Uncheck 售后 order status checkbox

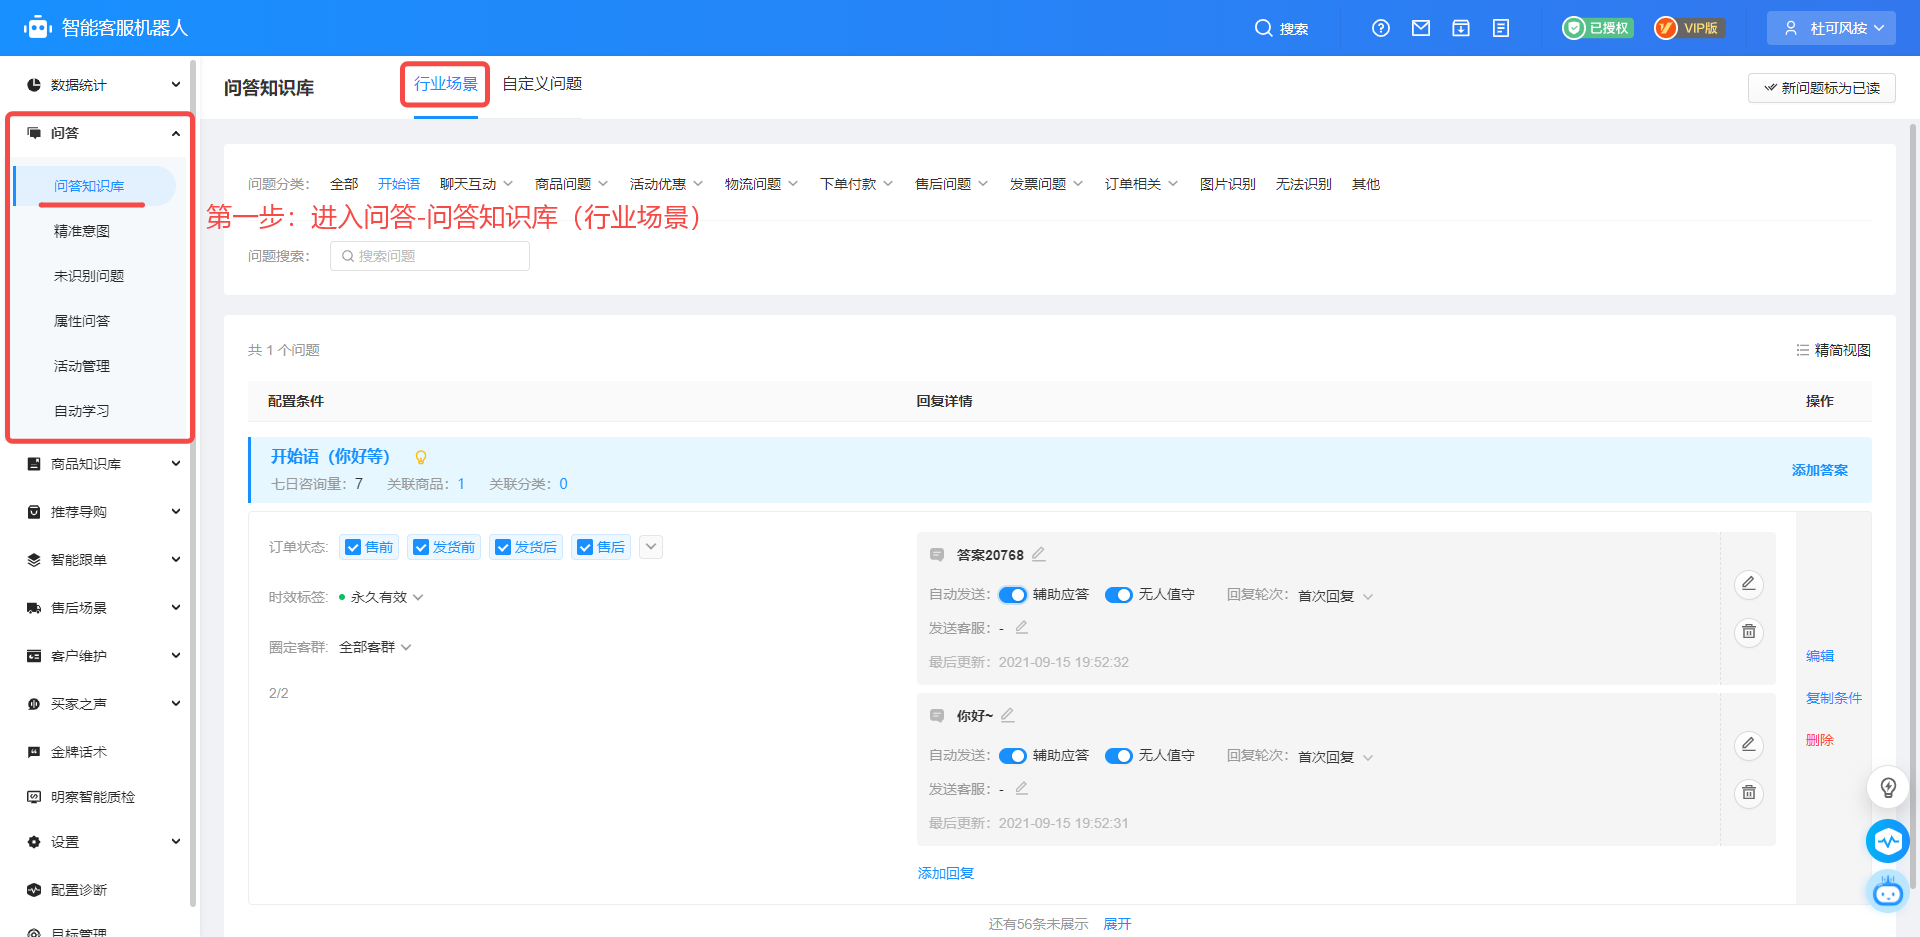pyautogui.click(x=585, y=547)
